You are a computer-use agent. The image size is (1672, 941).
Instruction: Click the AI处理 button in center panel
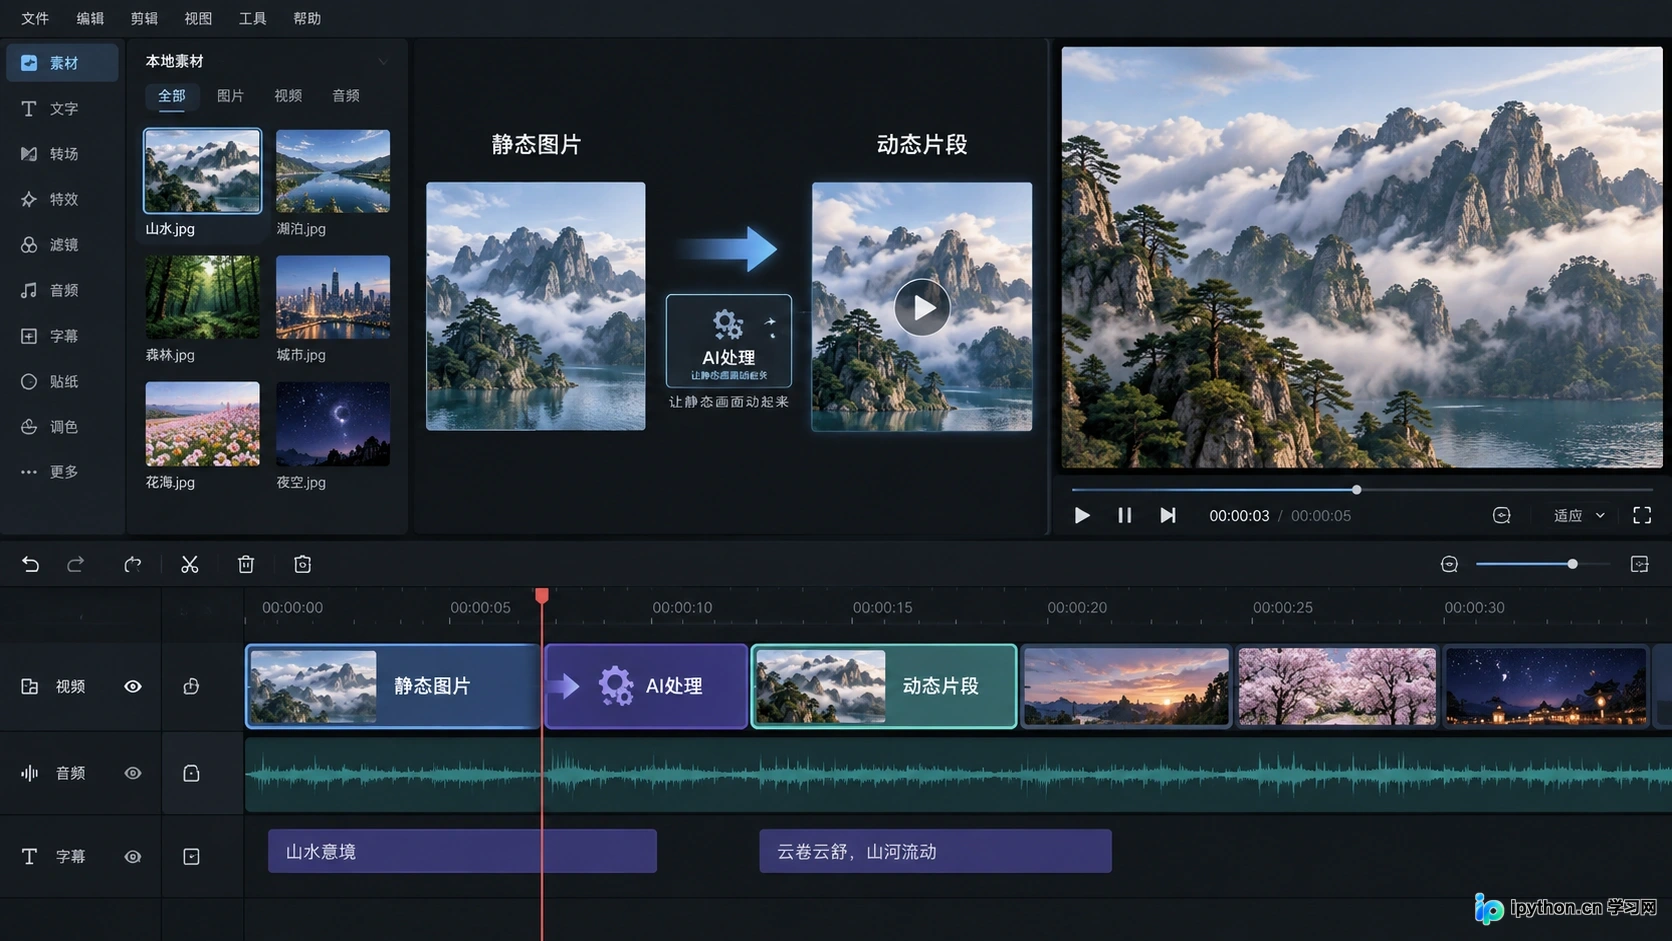pyautogui.click(x=728, y=340)
